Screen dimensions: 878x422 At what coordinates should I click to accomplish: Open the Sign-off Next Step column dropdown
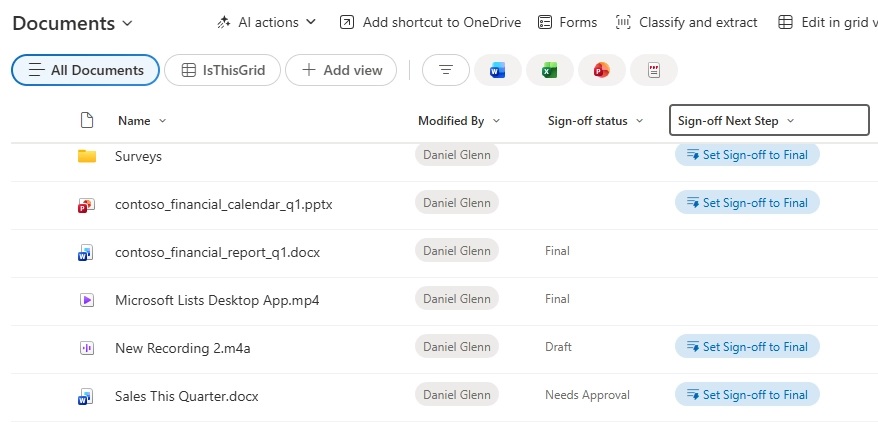tap(791, 121)
